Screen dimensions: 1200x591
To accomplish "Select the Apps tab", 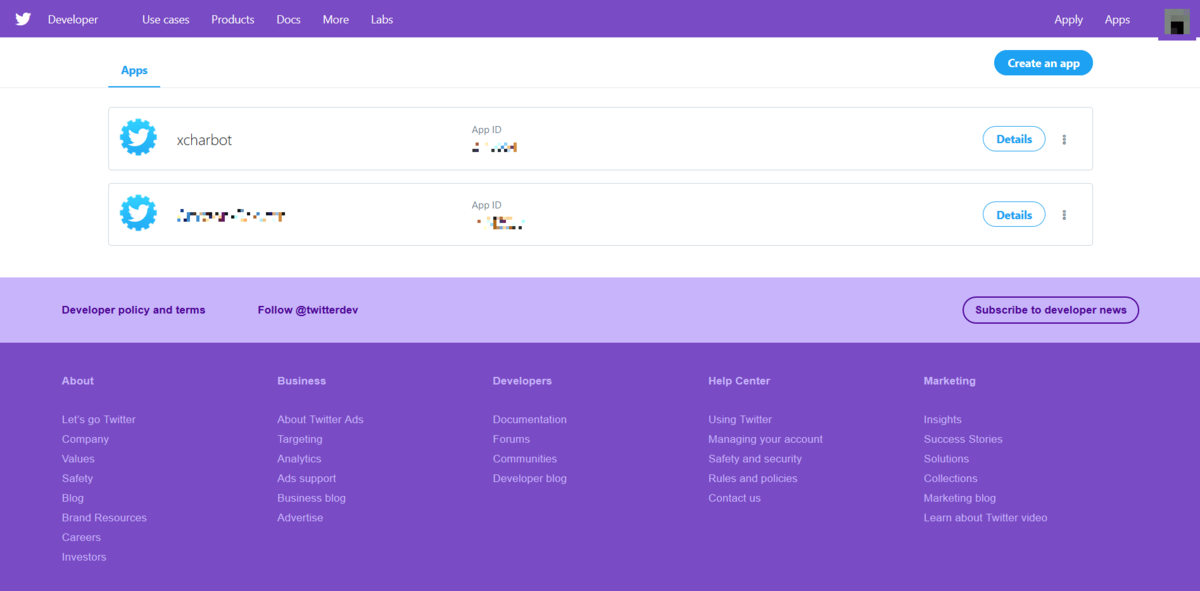I will coord(134,71).
